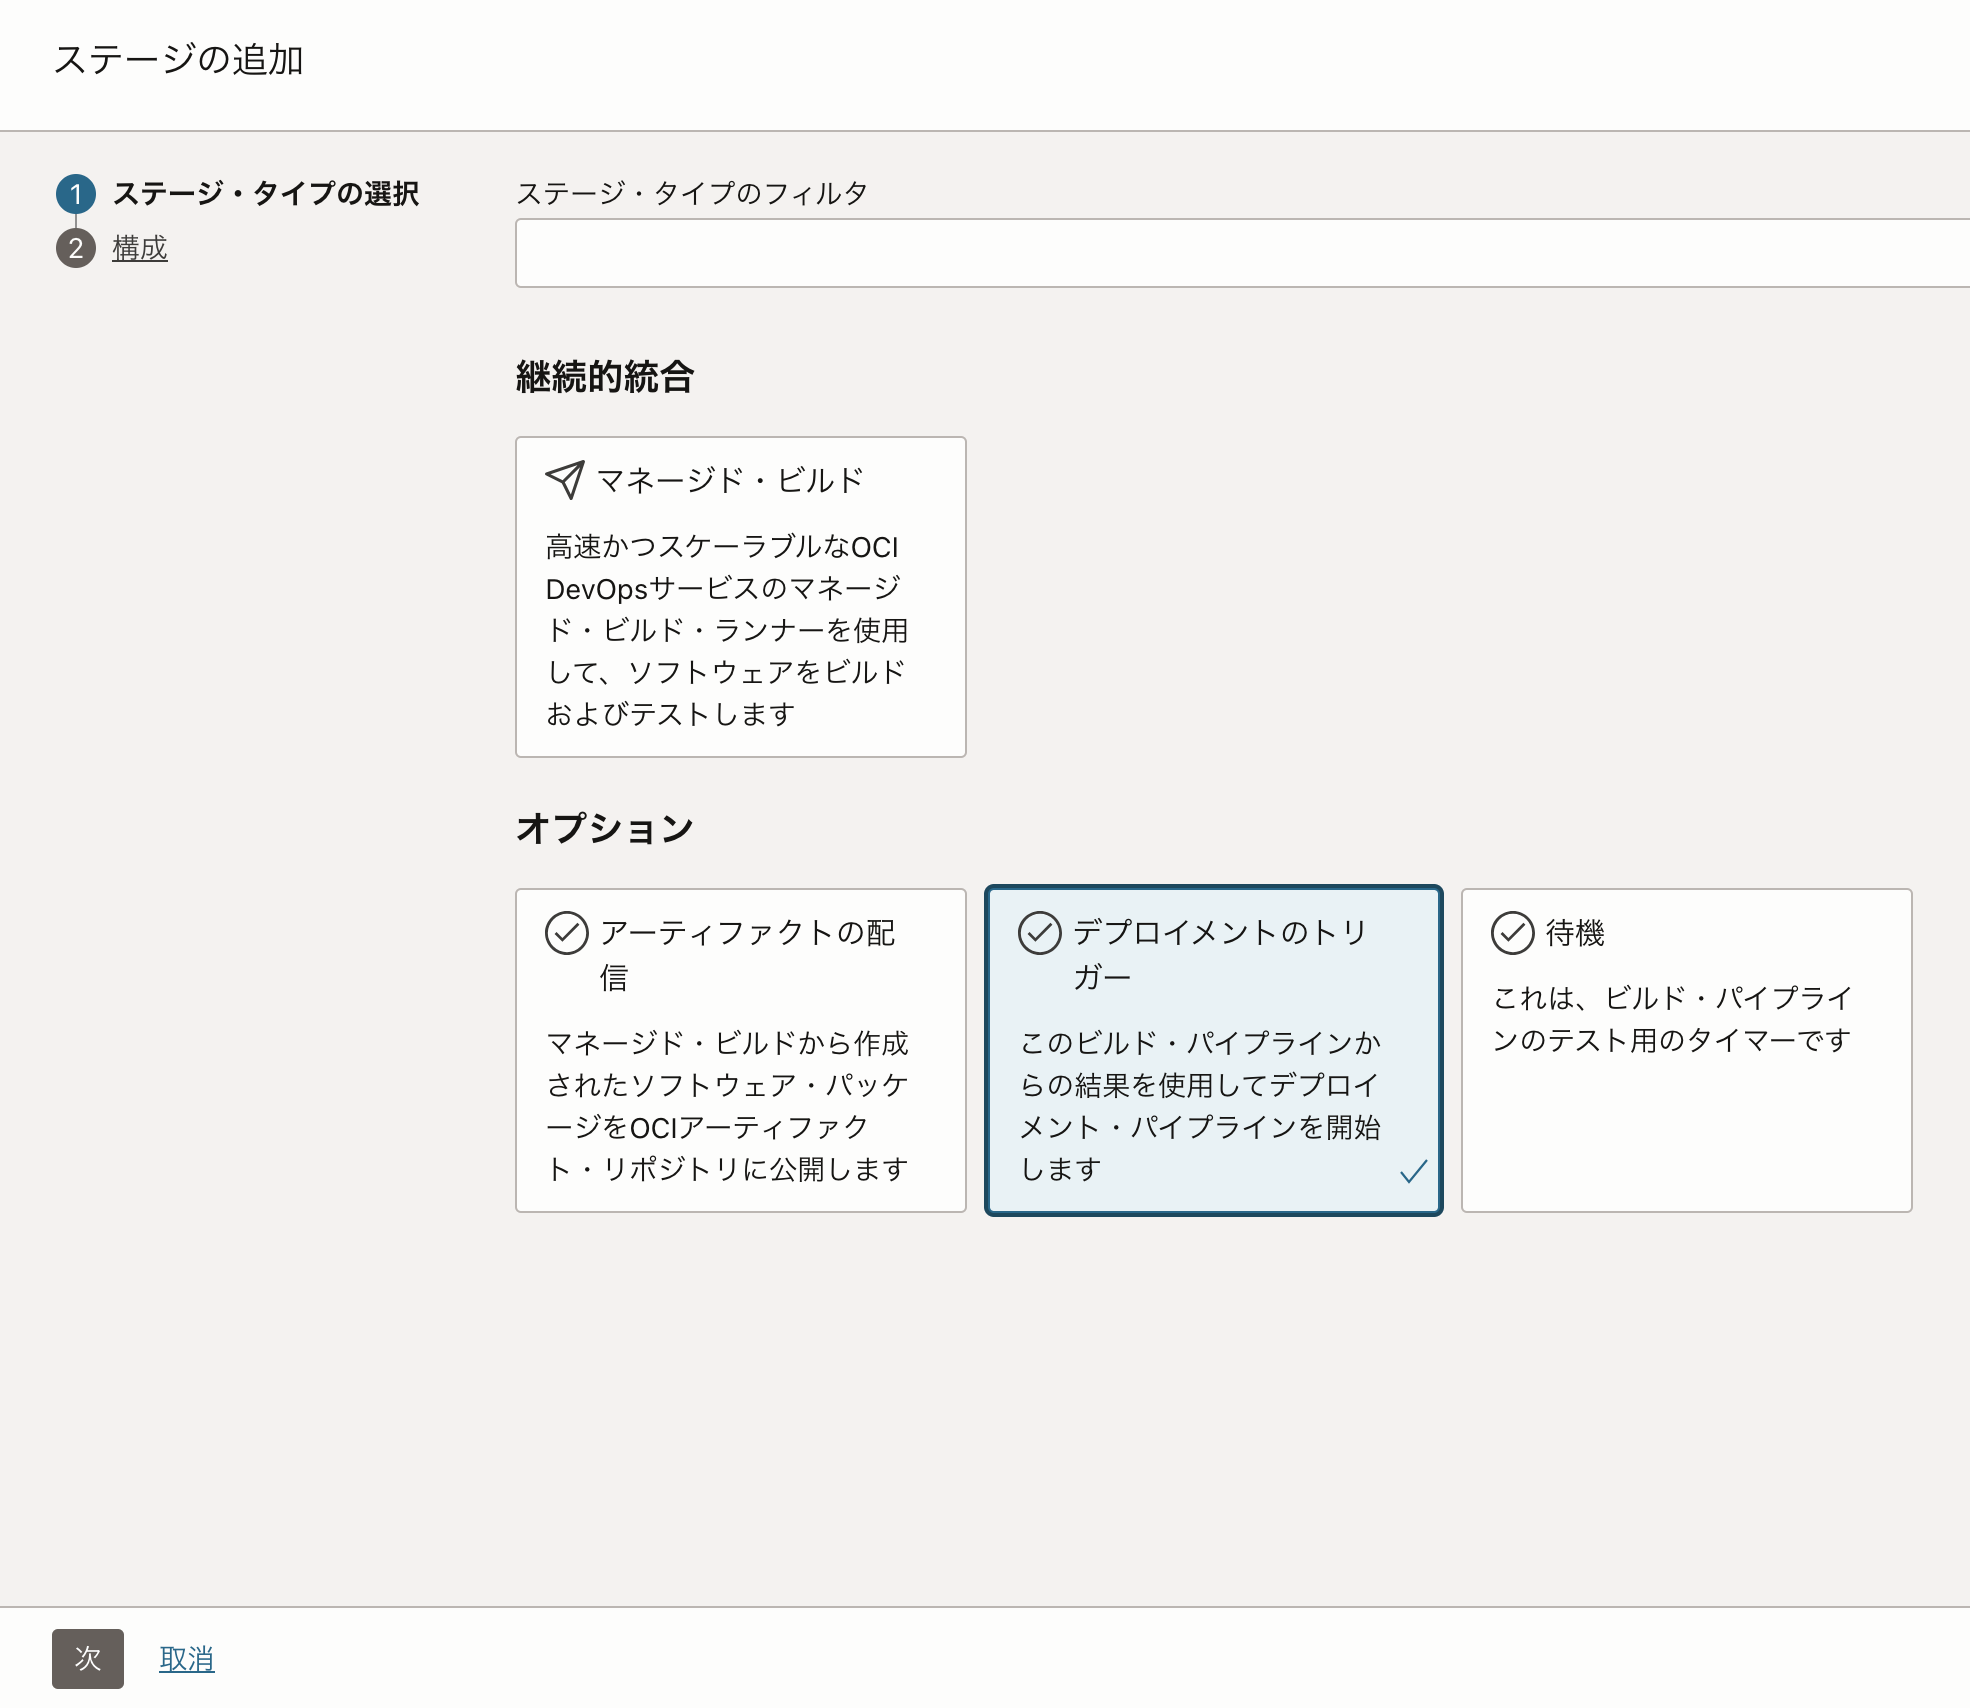Open the 構成 step link
Image resolution: width=1970 pixels, height=1708 pixels.
(x=140, y=248)
